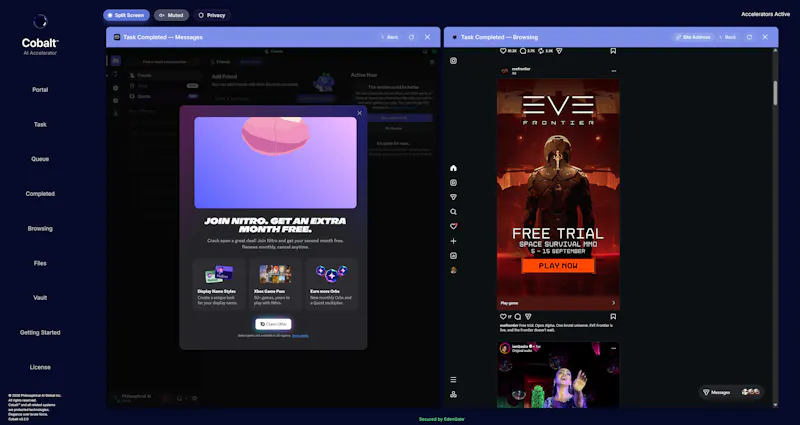Viewport: 800px width, 425px height.
Task: Click the Claim Offer button
Action: click(x=273, y=324)
